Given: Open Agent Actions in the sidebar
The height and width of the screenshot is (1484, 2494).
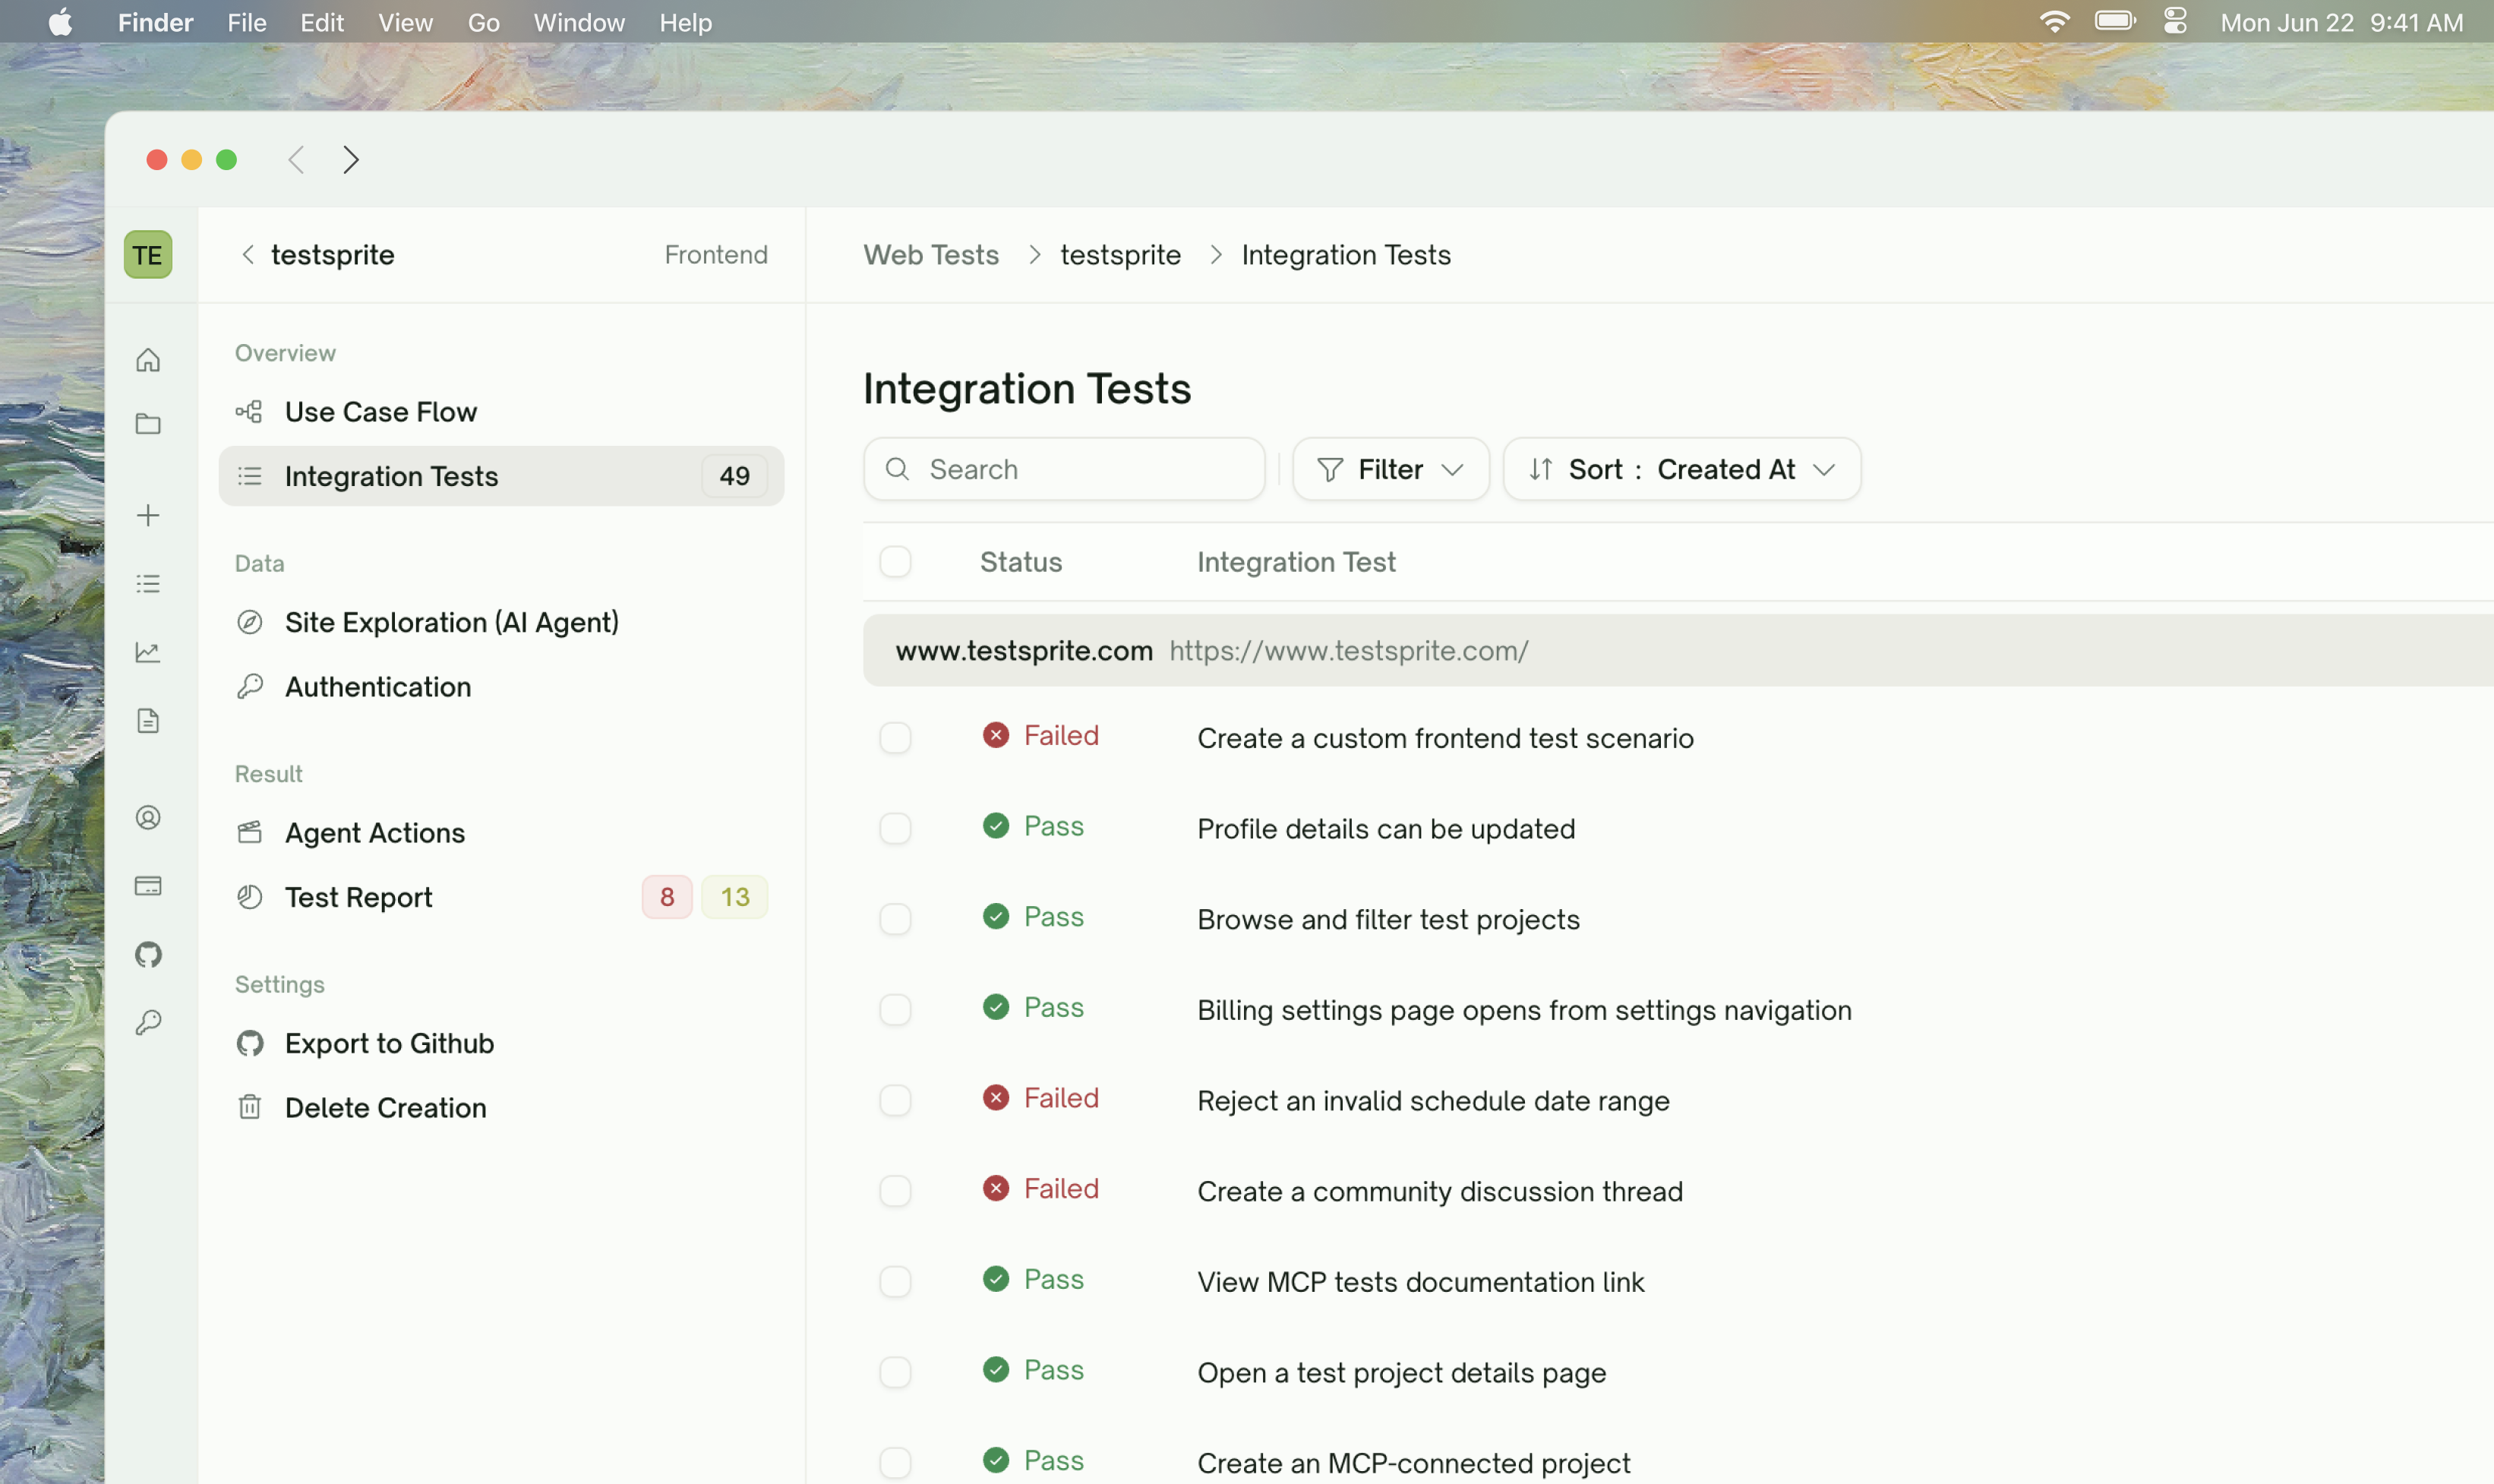Looking at the screenshot, I should [x=501, y=833].
